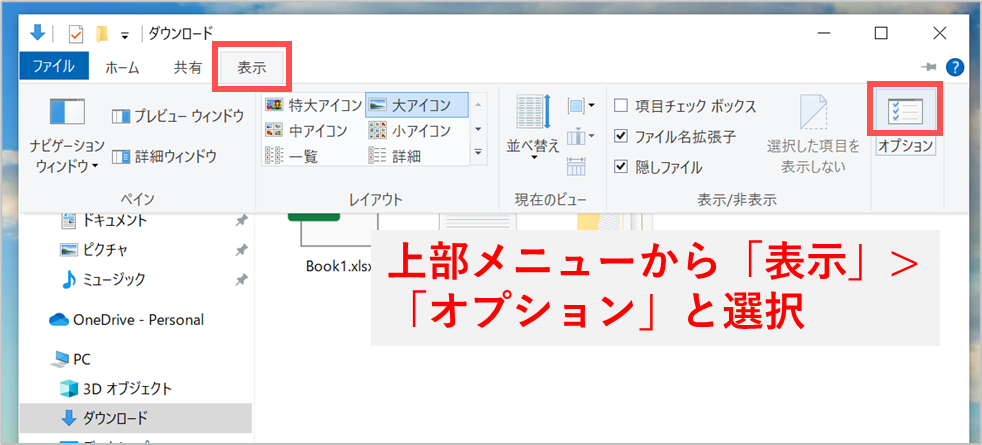Expand the layout gallery more arrow

[x=478, y=152]
